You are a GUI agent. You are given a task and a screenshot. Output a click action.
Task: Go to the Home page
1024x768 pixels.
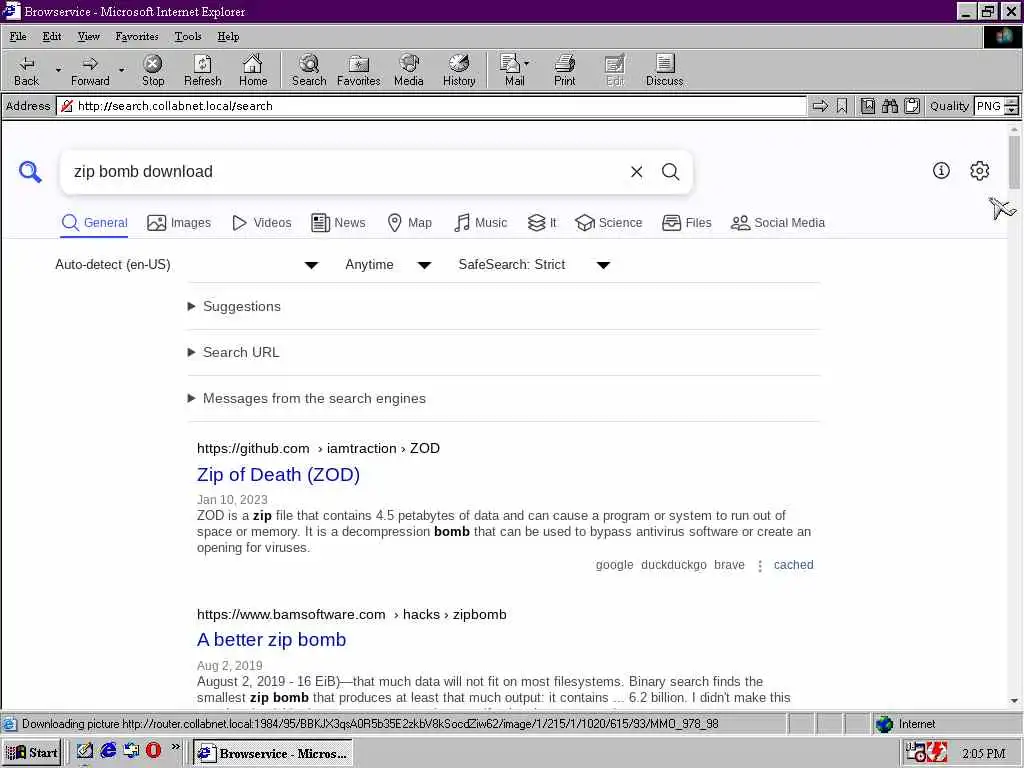coord(253,71)
